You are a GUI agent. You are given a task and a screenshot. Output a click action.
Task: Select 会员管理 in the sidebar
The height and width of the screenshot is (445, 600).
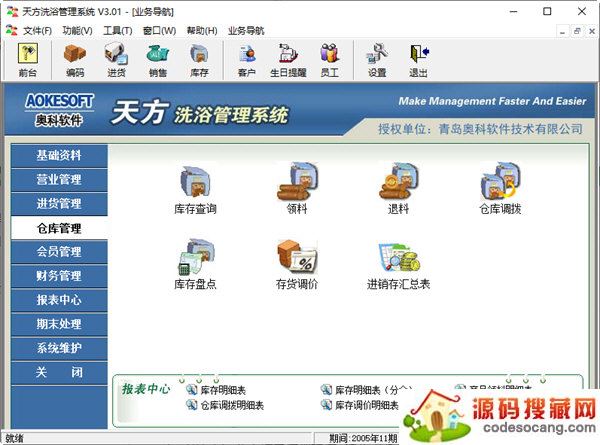point(59,252)
